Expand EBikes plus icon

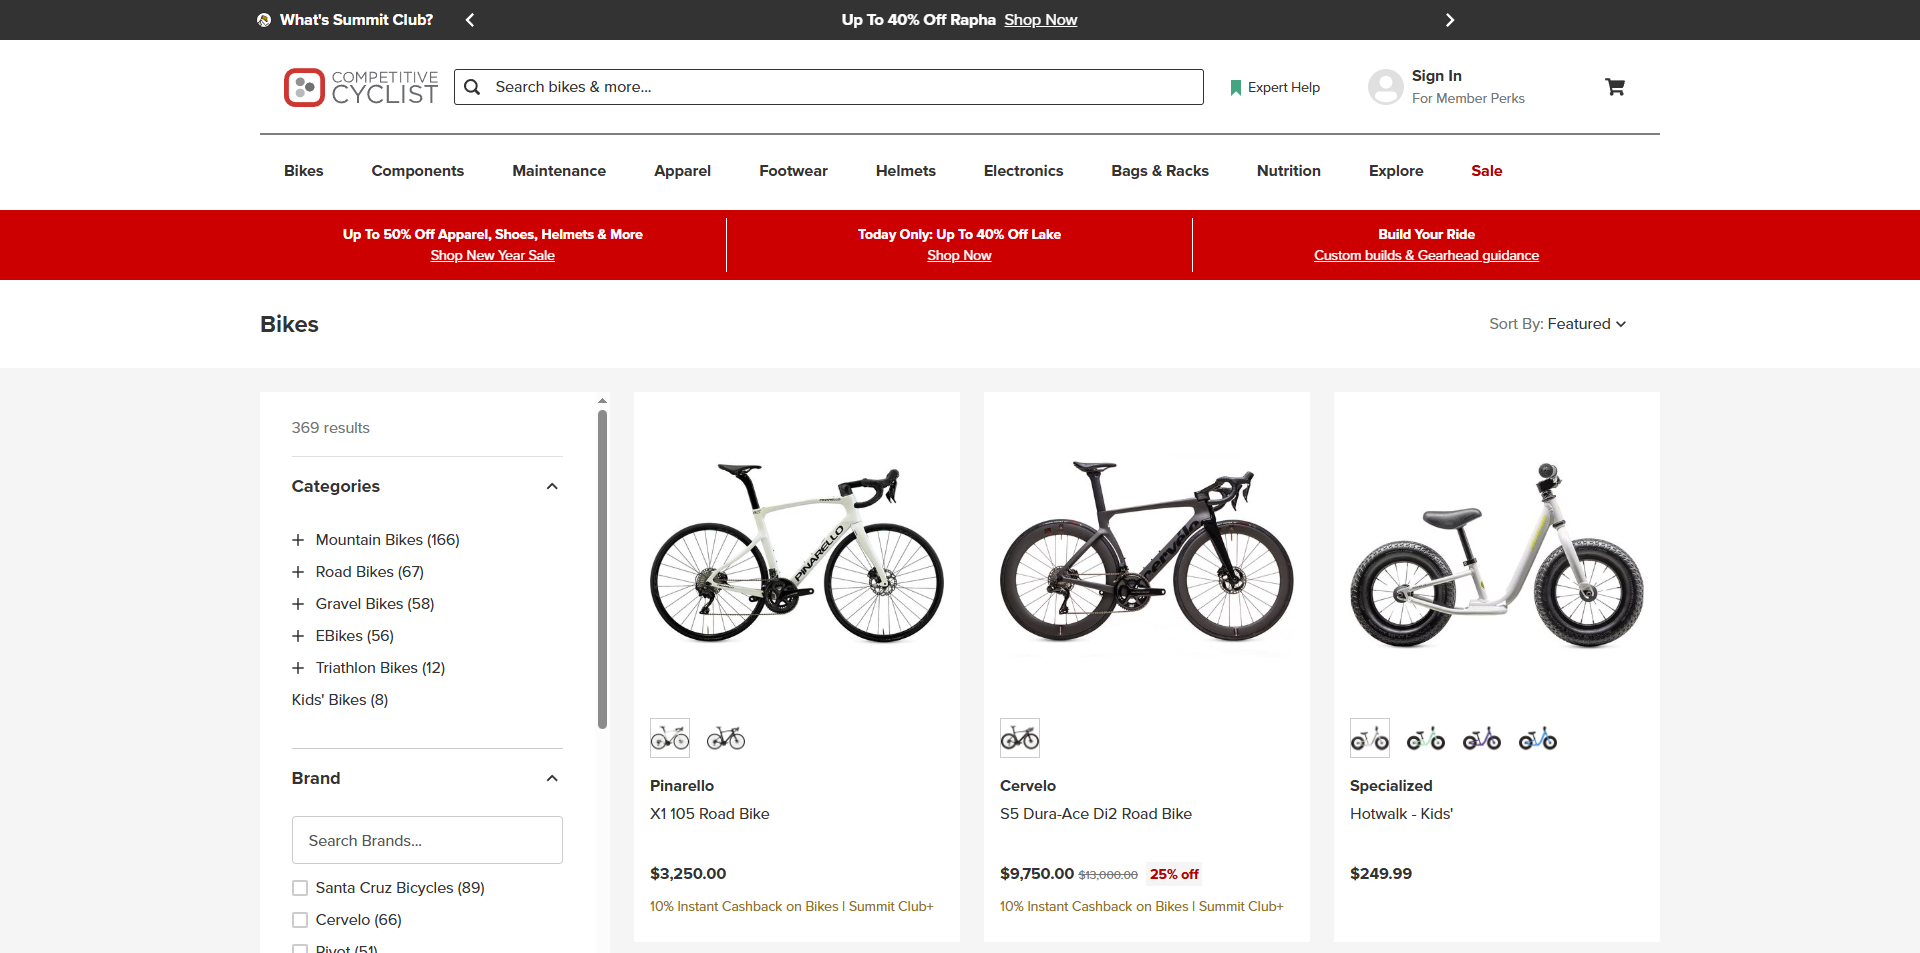pos(298,636)
